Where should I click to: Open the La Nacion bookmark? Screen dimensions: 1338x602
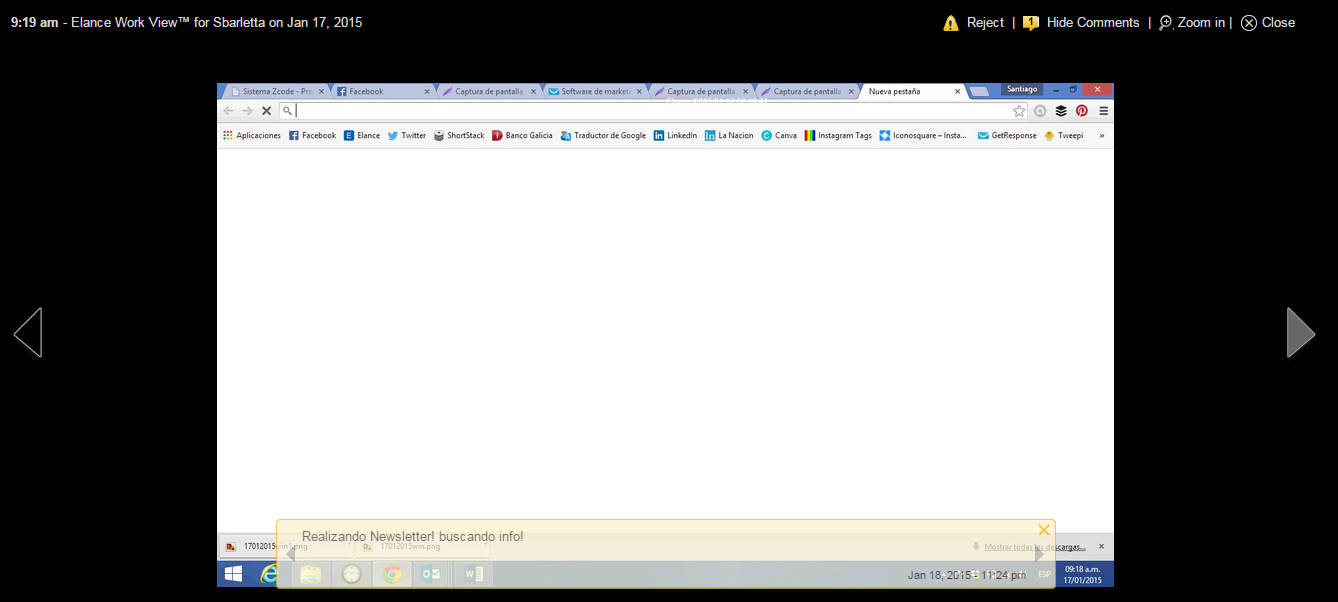(x=729, y=135)
